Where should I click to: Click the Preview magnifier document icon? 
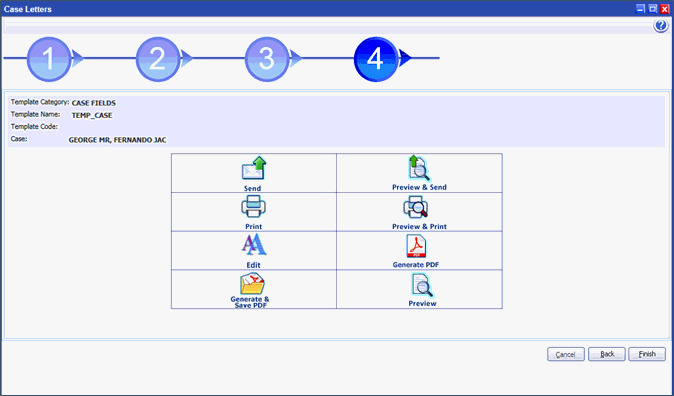coord(422,285)
